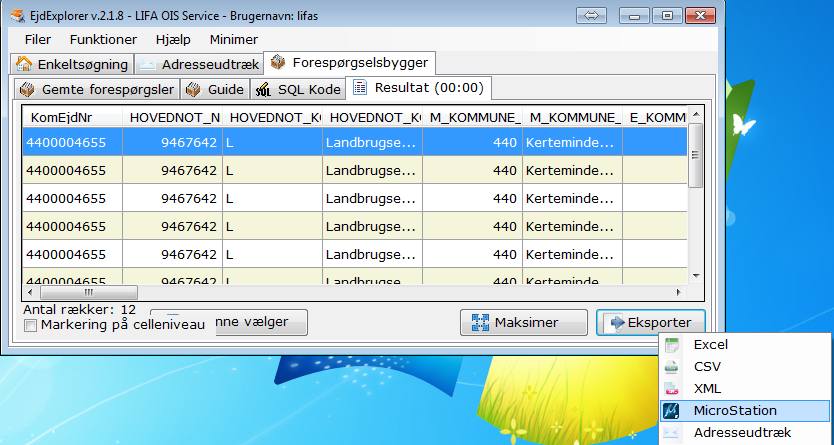834x445 pixels.
Task: Click the box icon on Guide tab
Action: coord(193,89)
